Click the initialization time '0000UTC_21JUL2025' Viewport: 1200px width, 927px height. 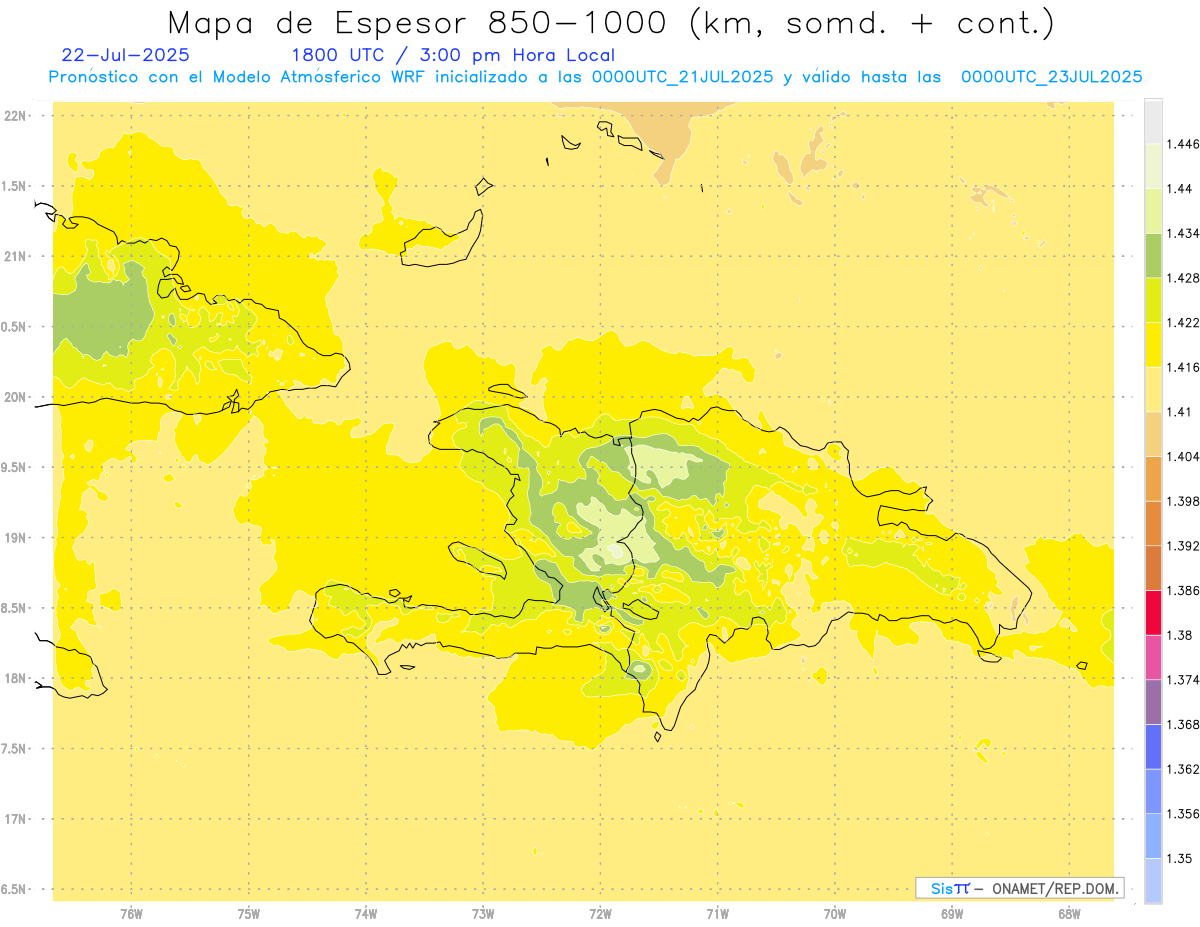[x=682, y=77]
